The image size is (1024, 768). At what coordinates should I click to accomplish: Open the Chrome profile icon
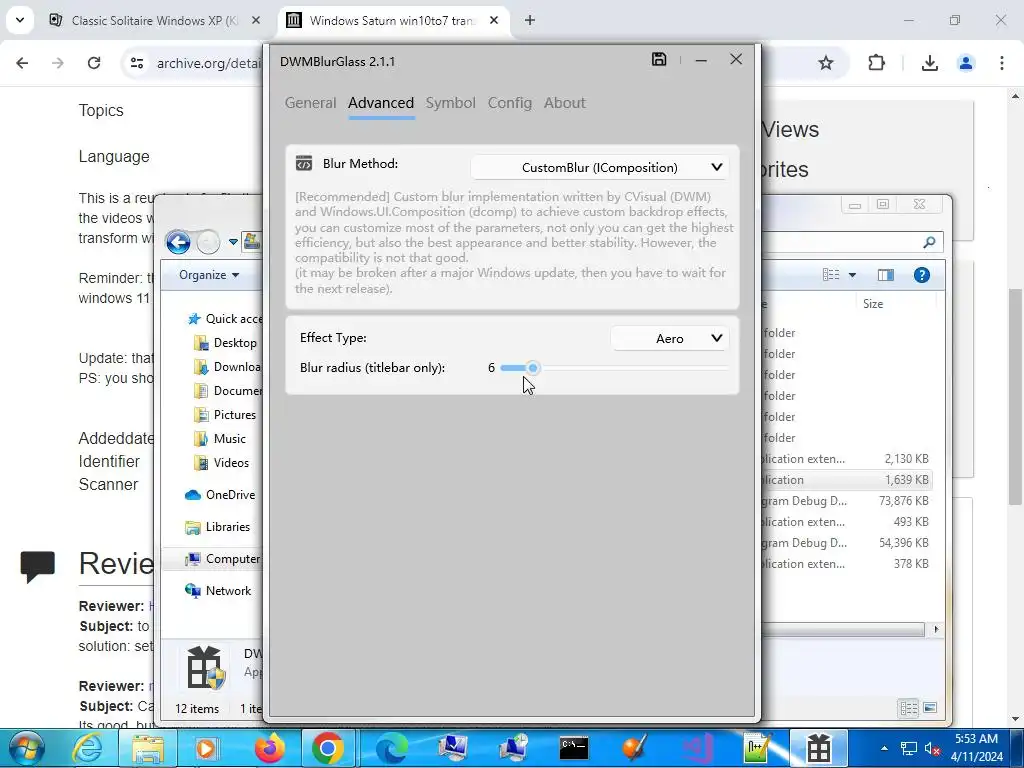tap(965, 63)
